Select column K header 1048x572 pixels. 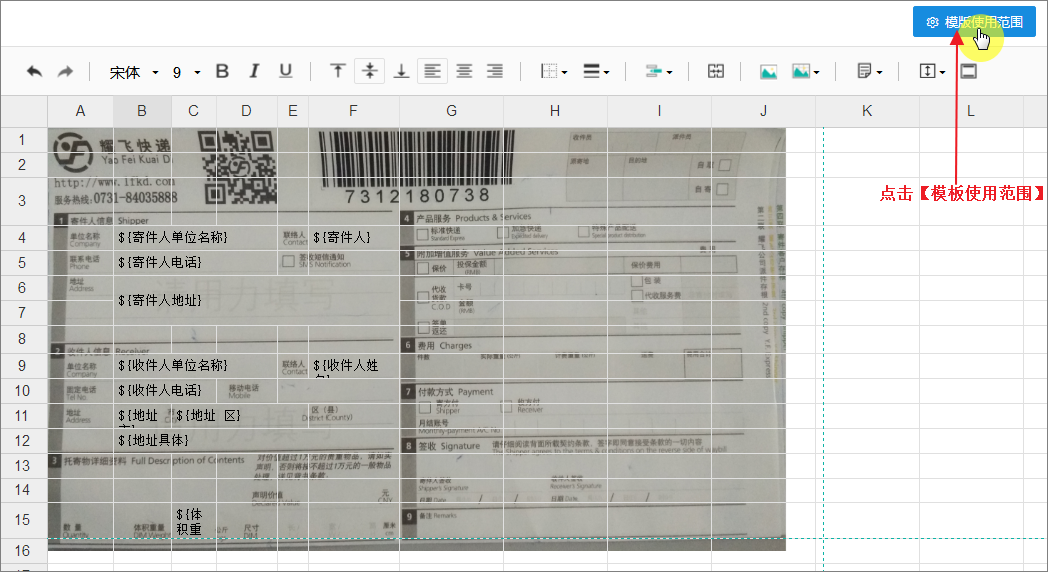(867, 111)
